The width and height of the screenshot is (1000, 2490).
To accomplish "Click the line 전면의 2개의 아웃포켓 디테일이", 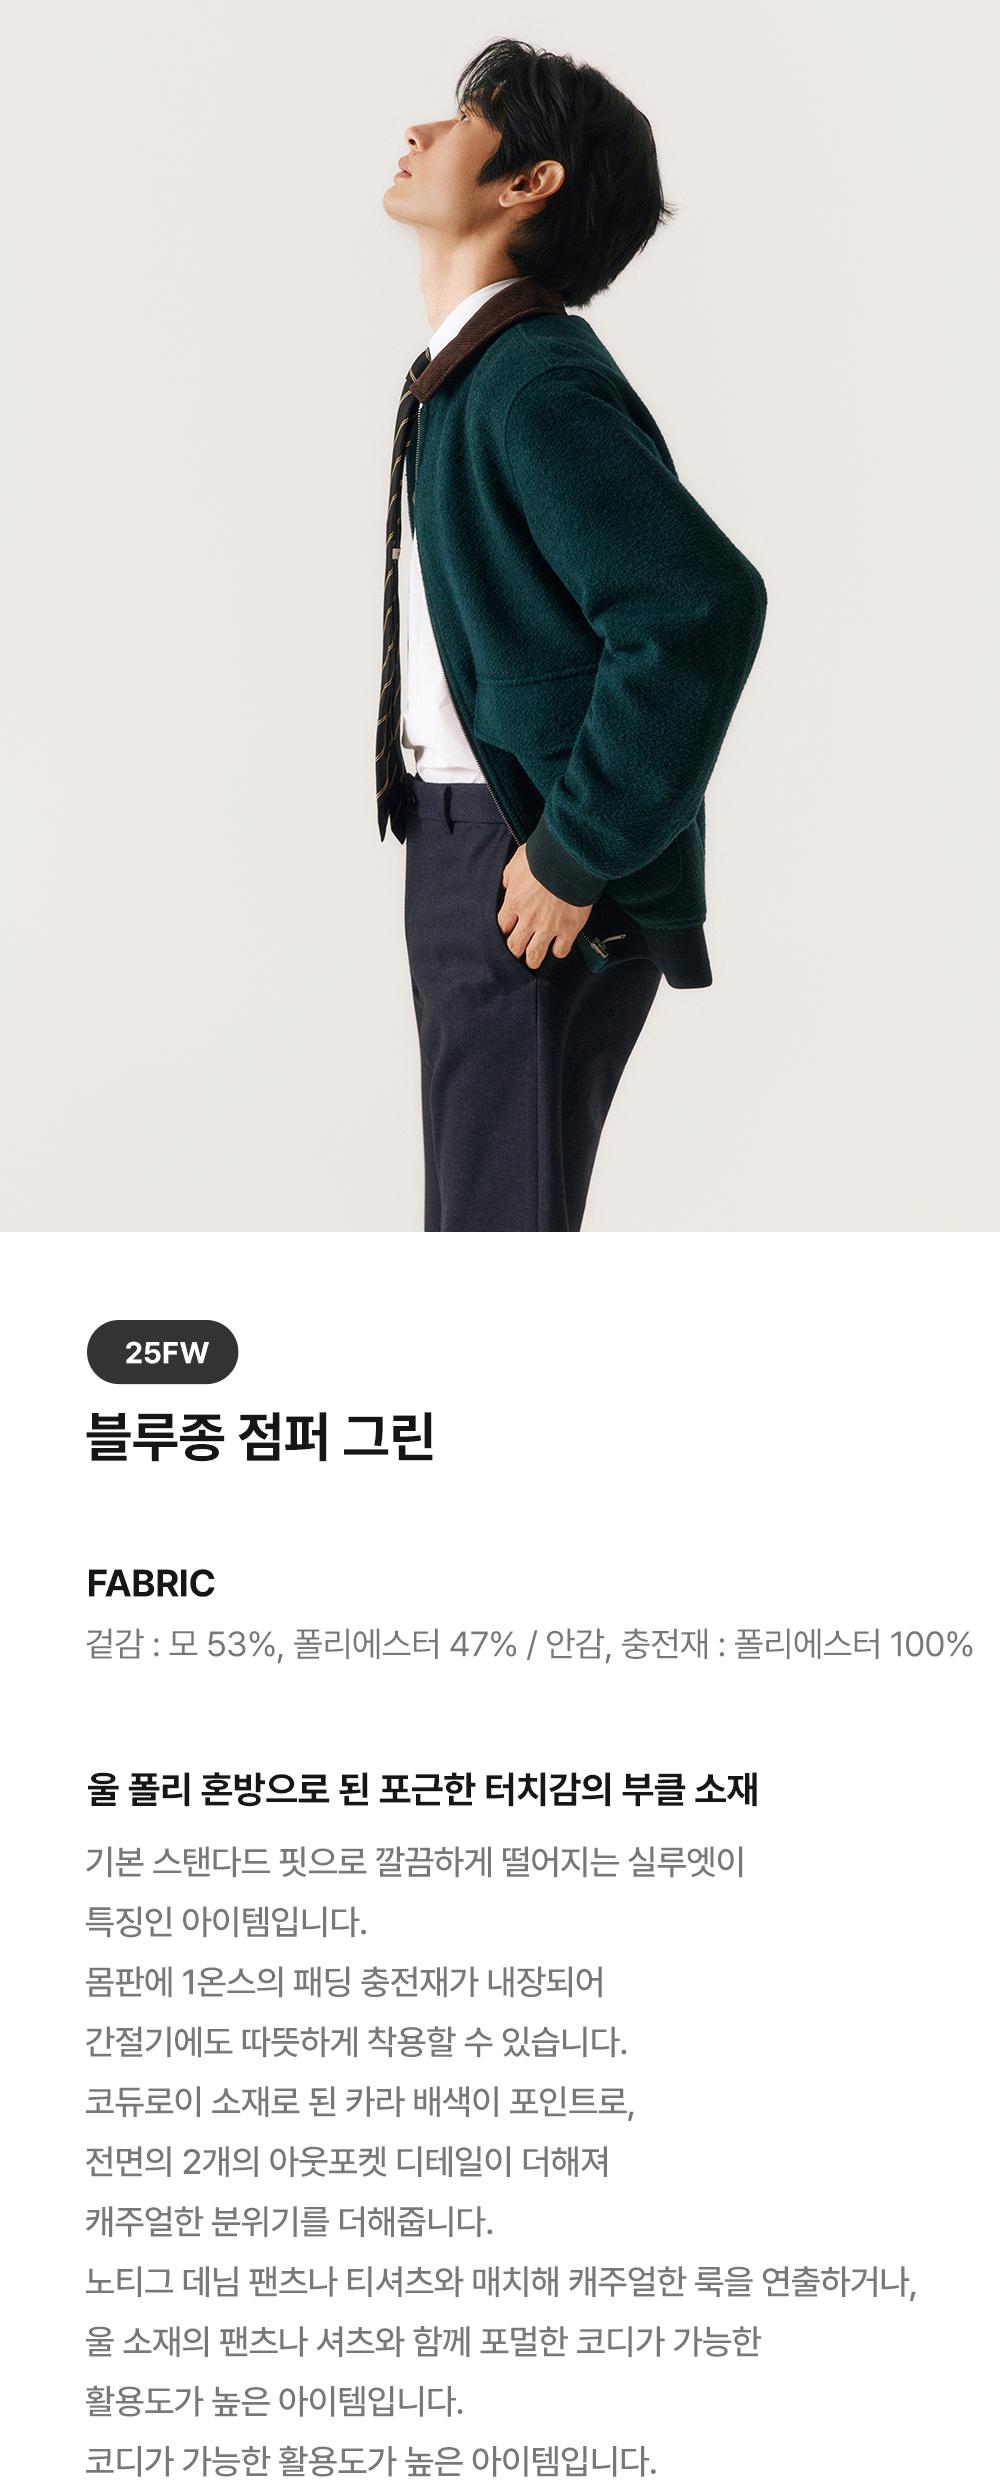I will click(348, 2161).
